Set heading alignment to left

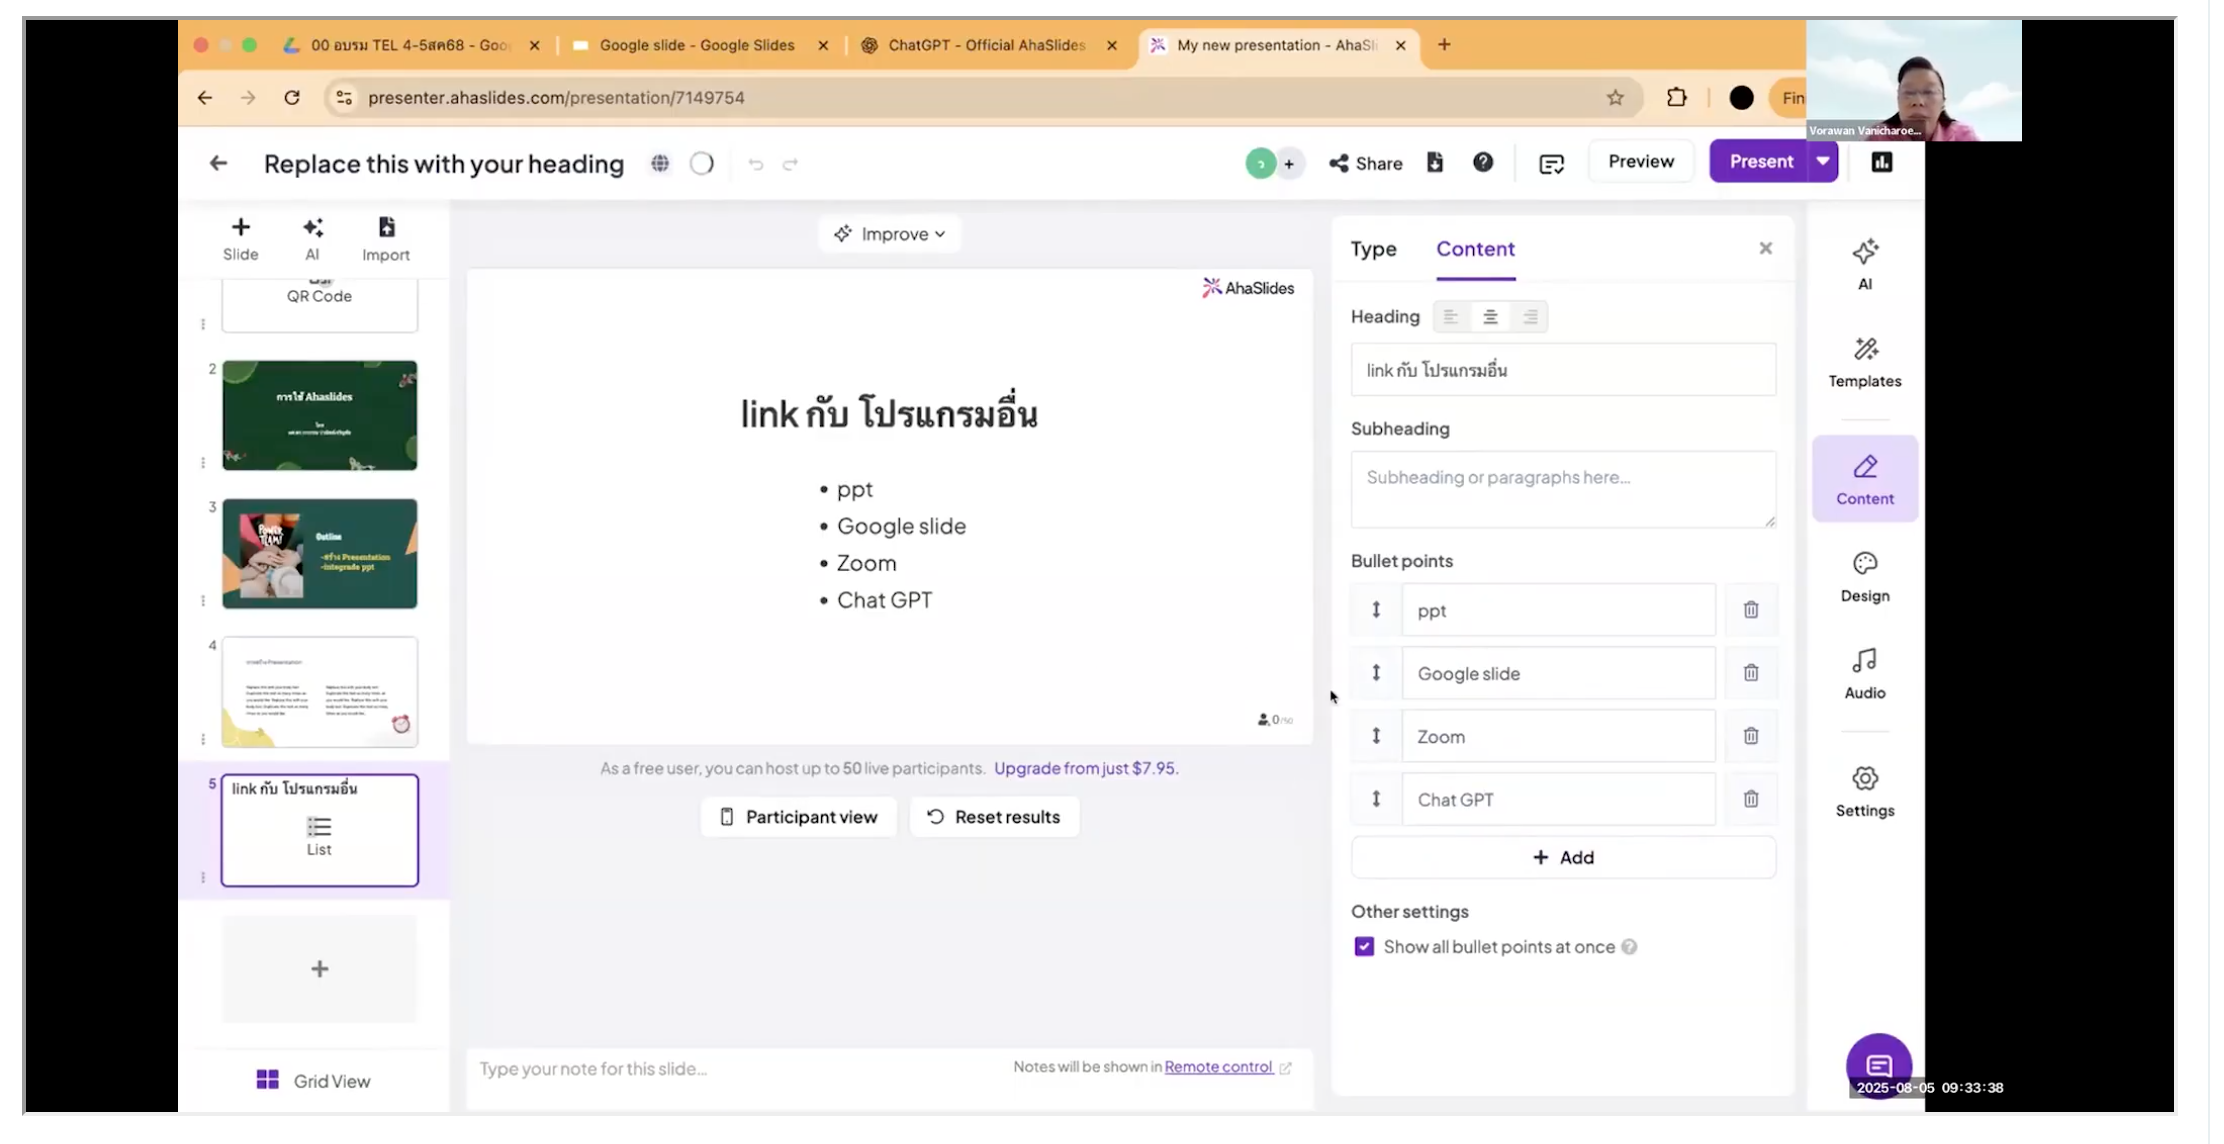[1450, 317]
